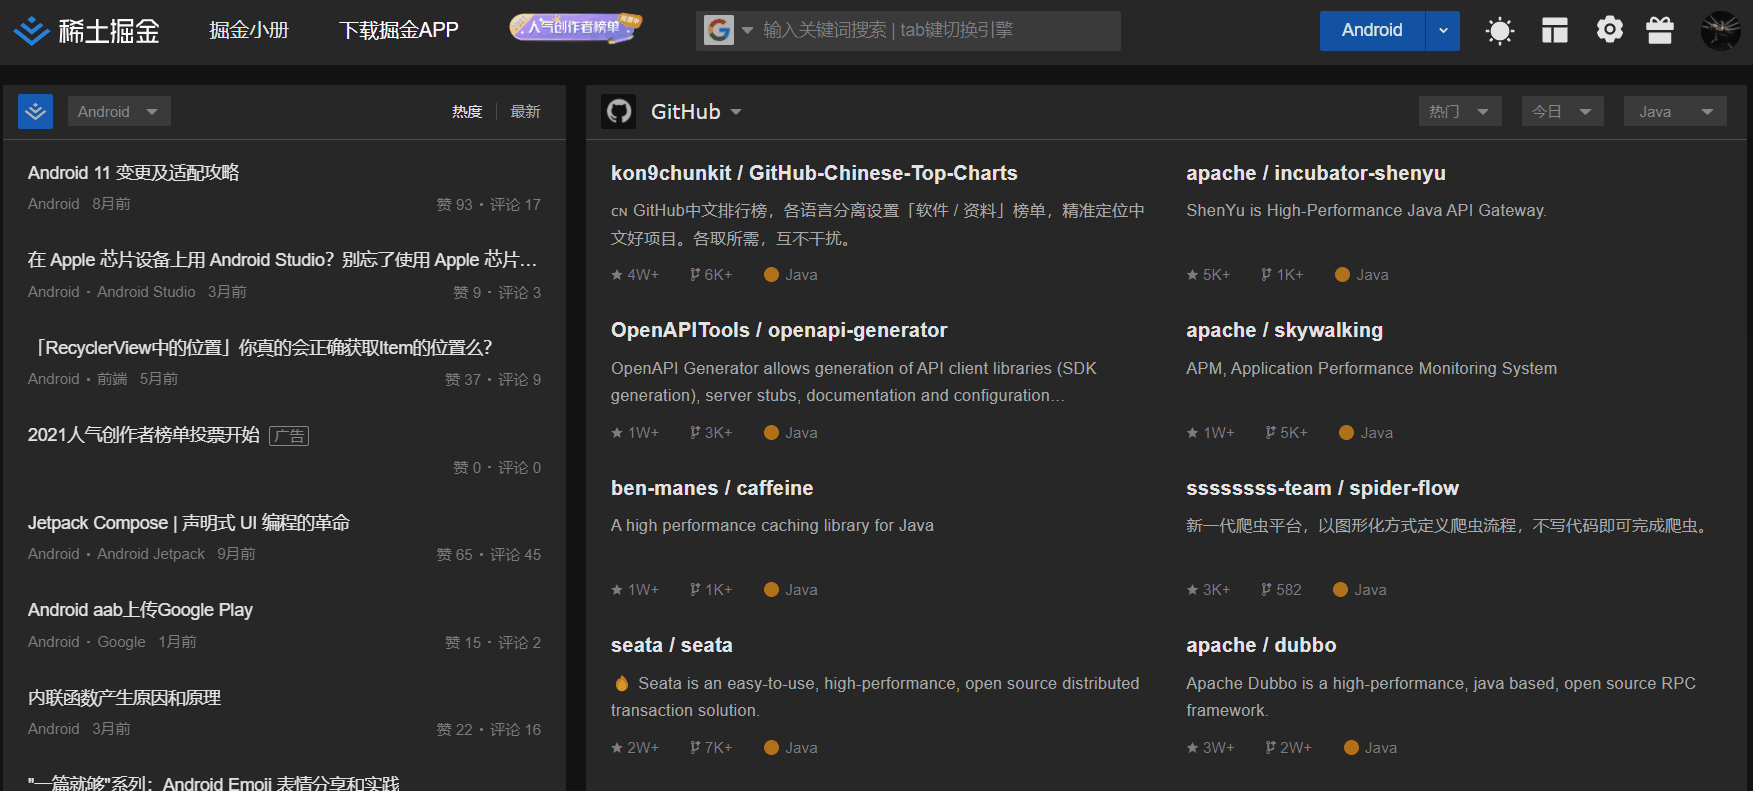Click 赞 65 · 评论 45 stats text
Viewport: 1753px width, 791px height.
pyautogui.click(x=489, y=555)
